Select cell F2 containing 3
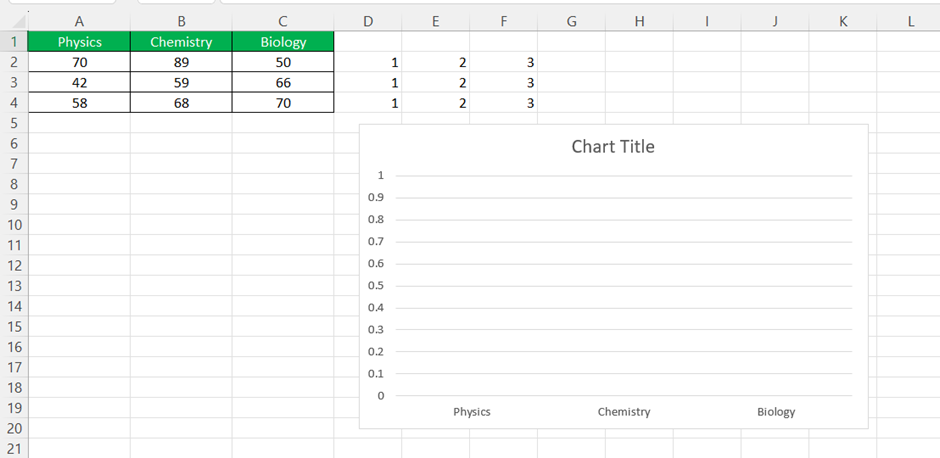This screenshot has height=458, width=940. point(504,62)
